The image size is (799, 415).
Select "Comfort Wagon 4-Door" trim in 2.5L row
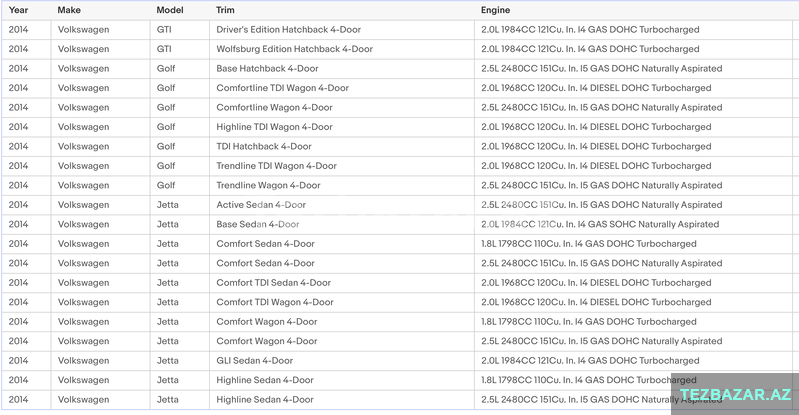pyautogui.click(x=267, y=341)
